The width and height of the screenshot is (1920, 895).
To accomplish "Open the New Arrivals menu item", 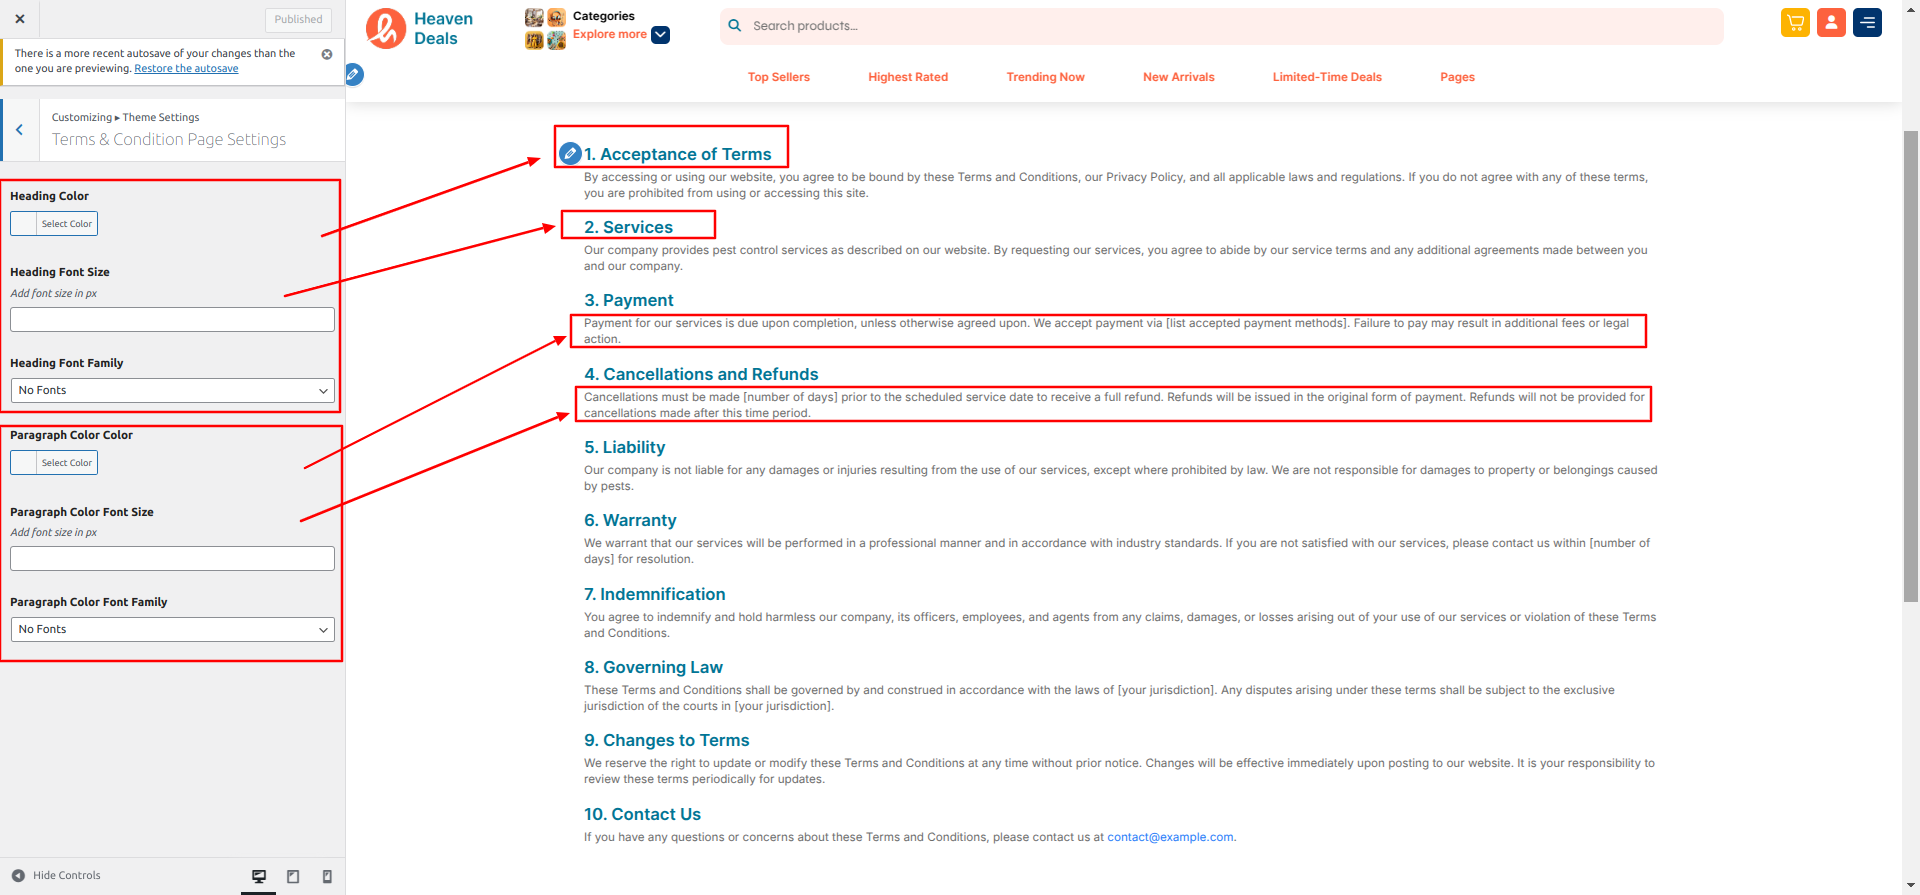I will click(x=1179, y=77).
